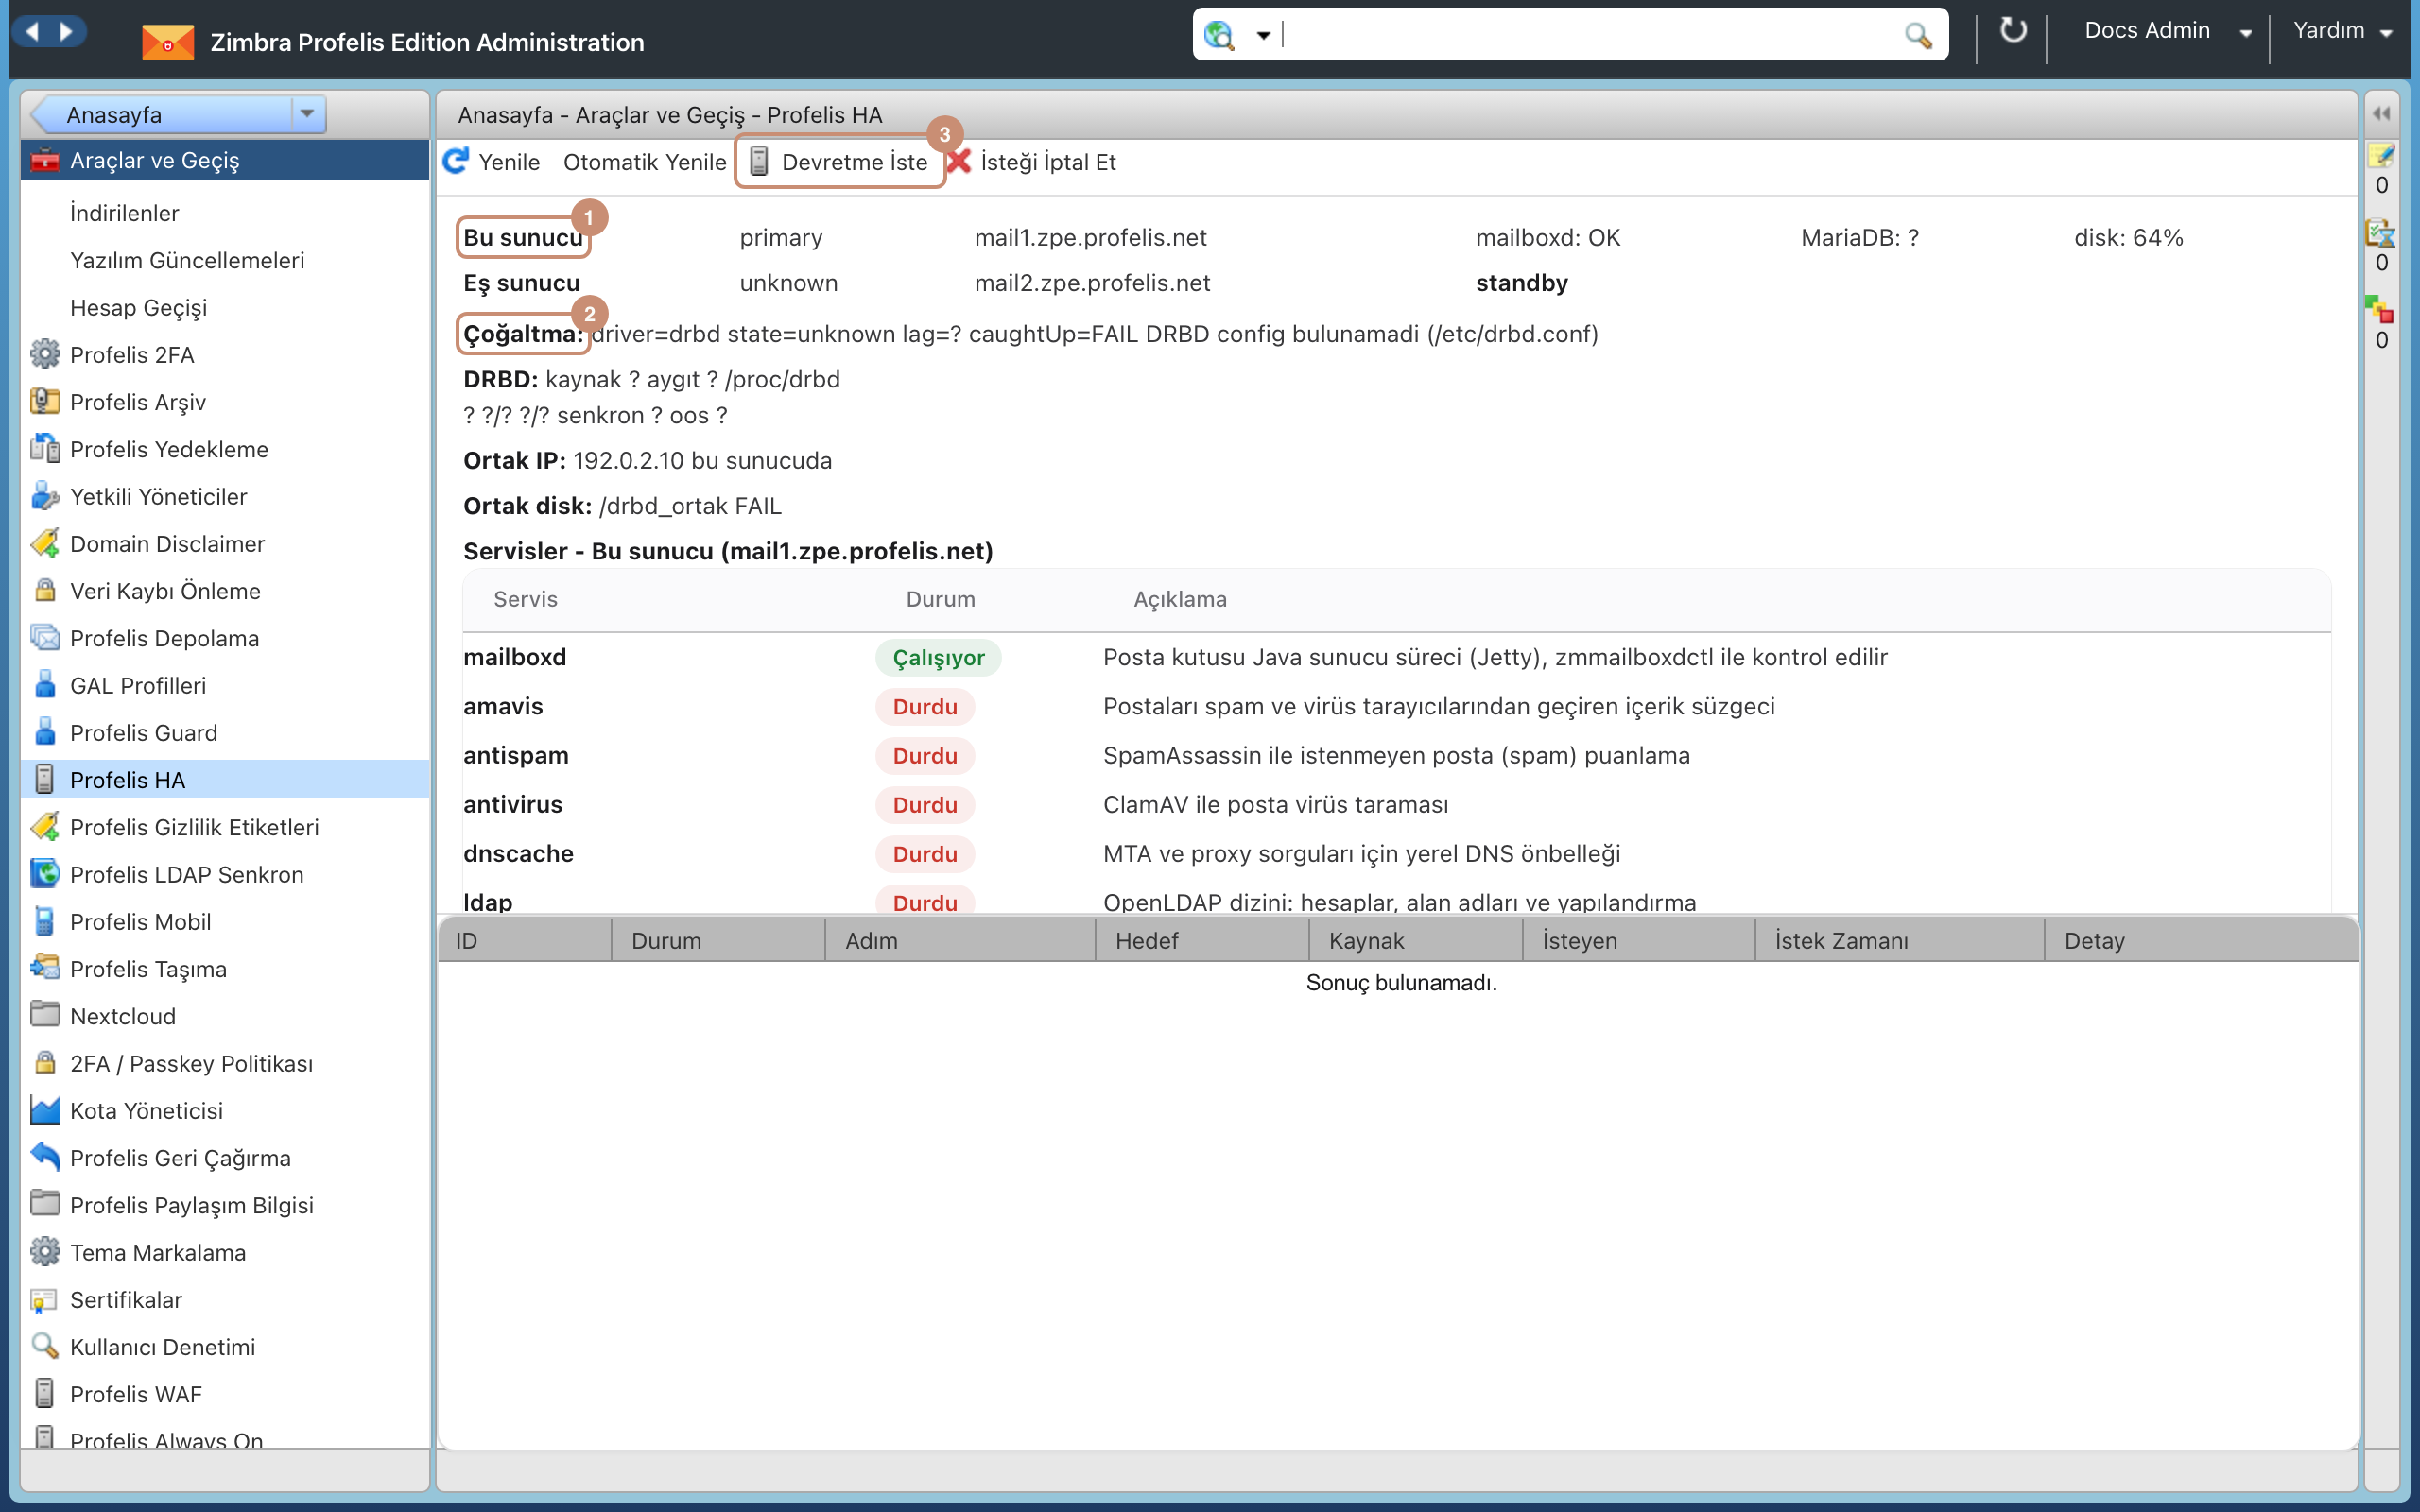
Task: Expand the Anasayfa dropdown arrow
Action: point(307,113)
